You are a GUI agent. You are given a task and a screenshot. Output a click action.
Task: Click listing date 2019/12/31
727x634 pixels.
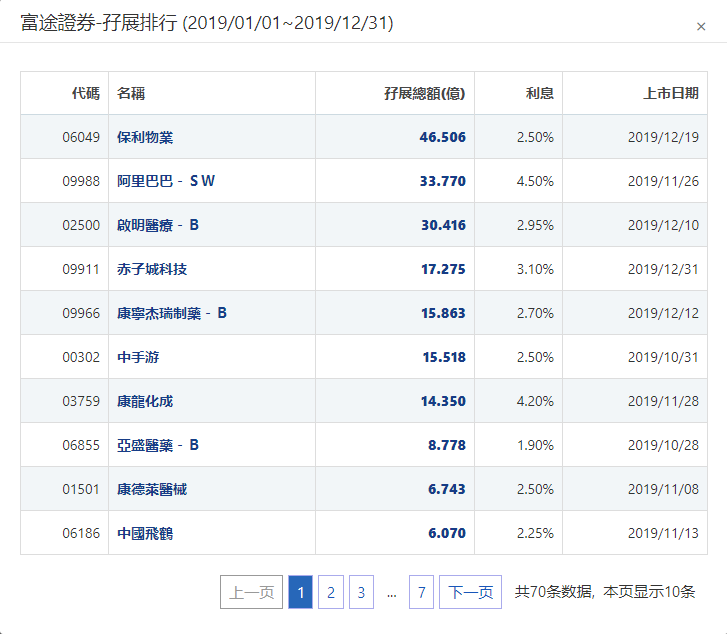(663, 269)
